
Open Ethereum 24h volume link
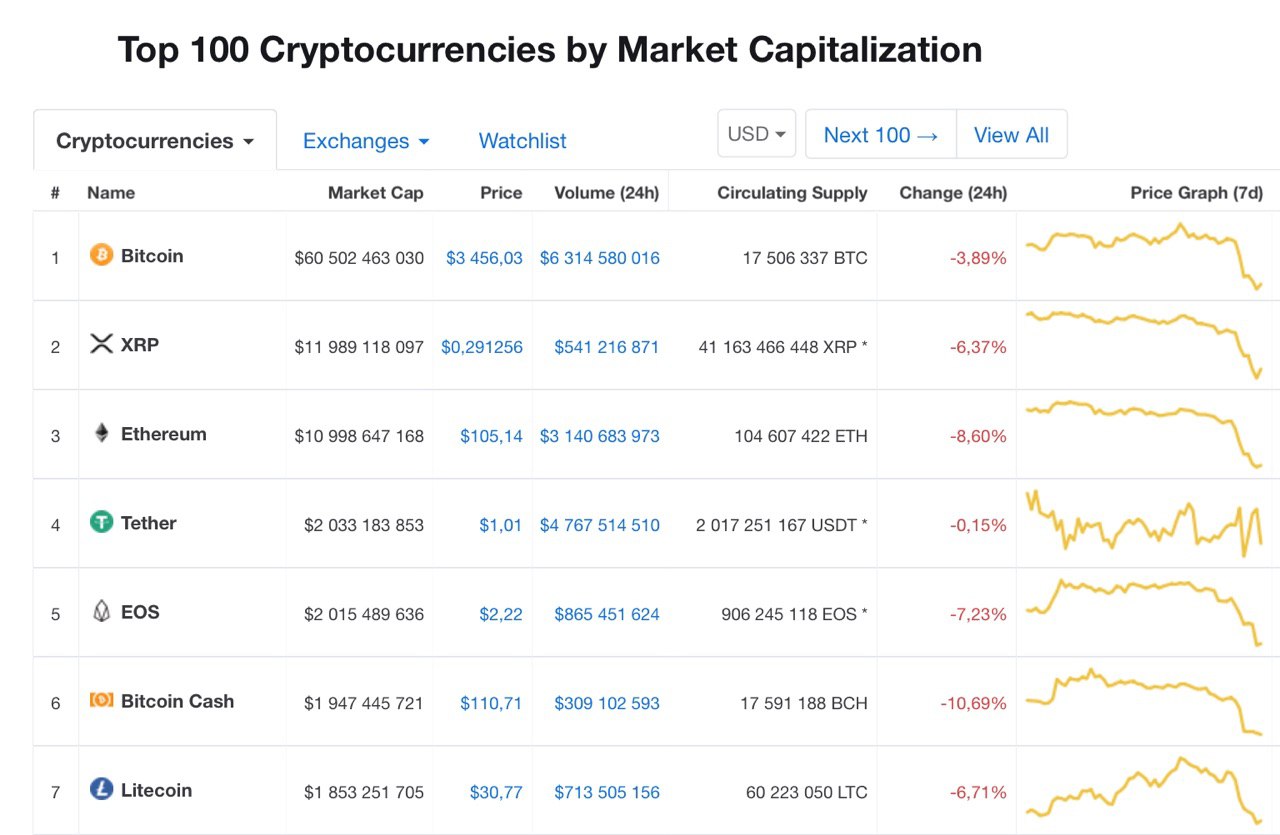pyautogui.click(x=599, y=436)
